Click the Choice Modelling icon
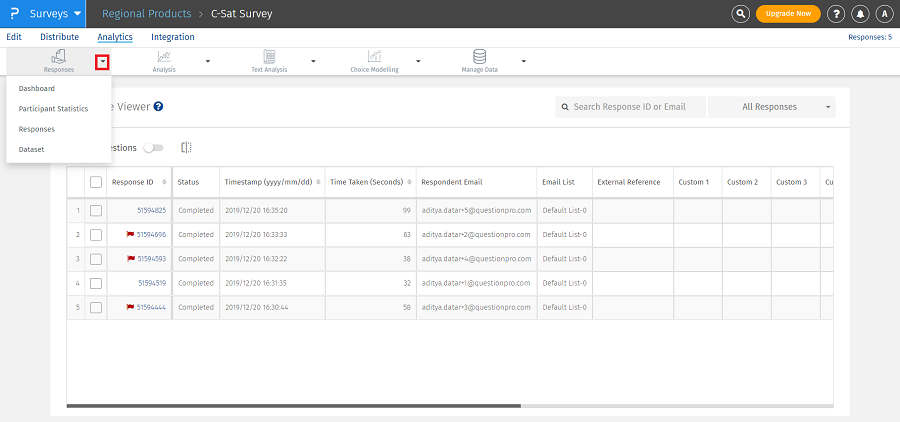The image size is (900, 422). pyautogui.click(x=374, y=57)
